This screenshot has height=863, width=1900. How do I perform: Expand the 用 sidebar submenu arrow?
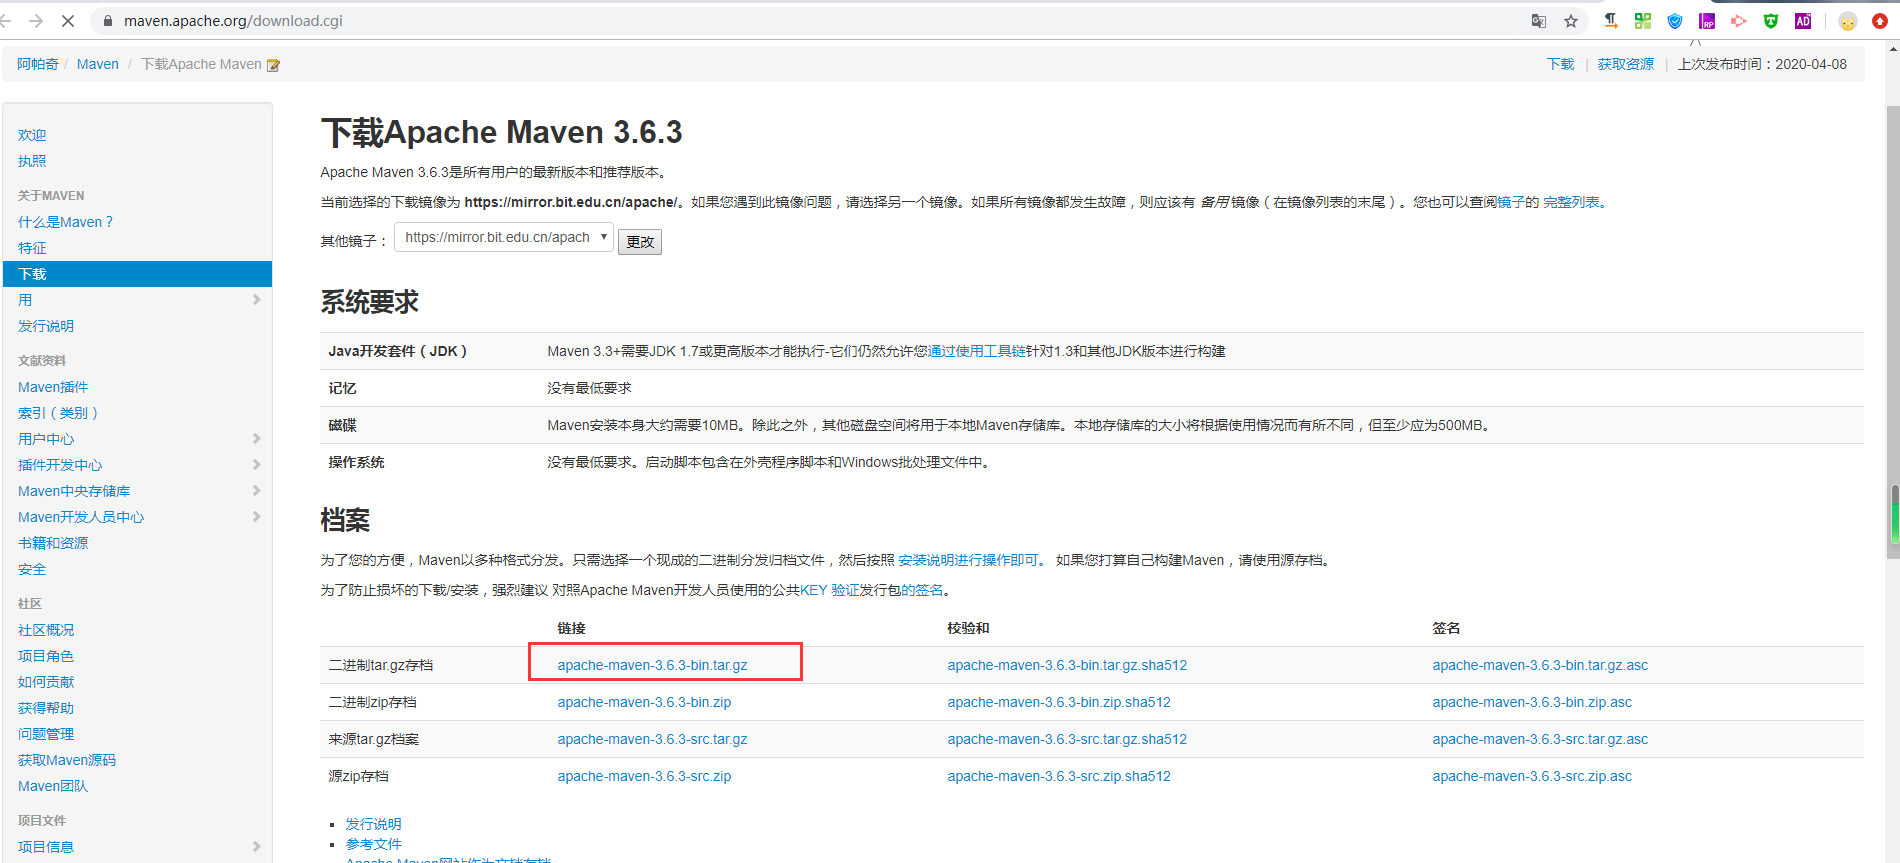[x=256, y=300]
